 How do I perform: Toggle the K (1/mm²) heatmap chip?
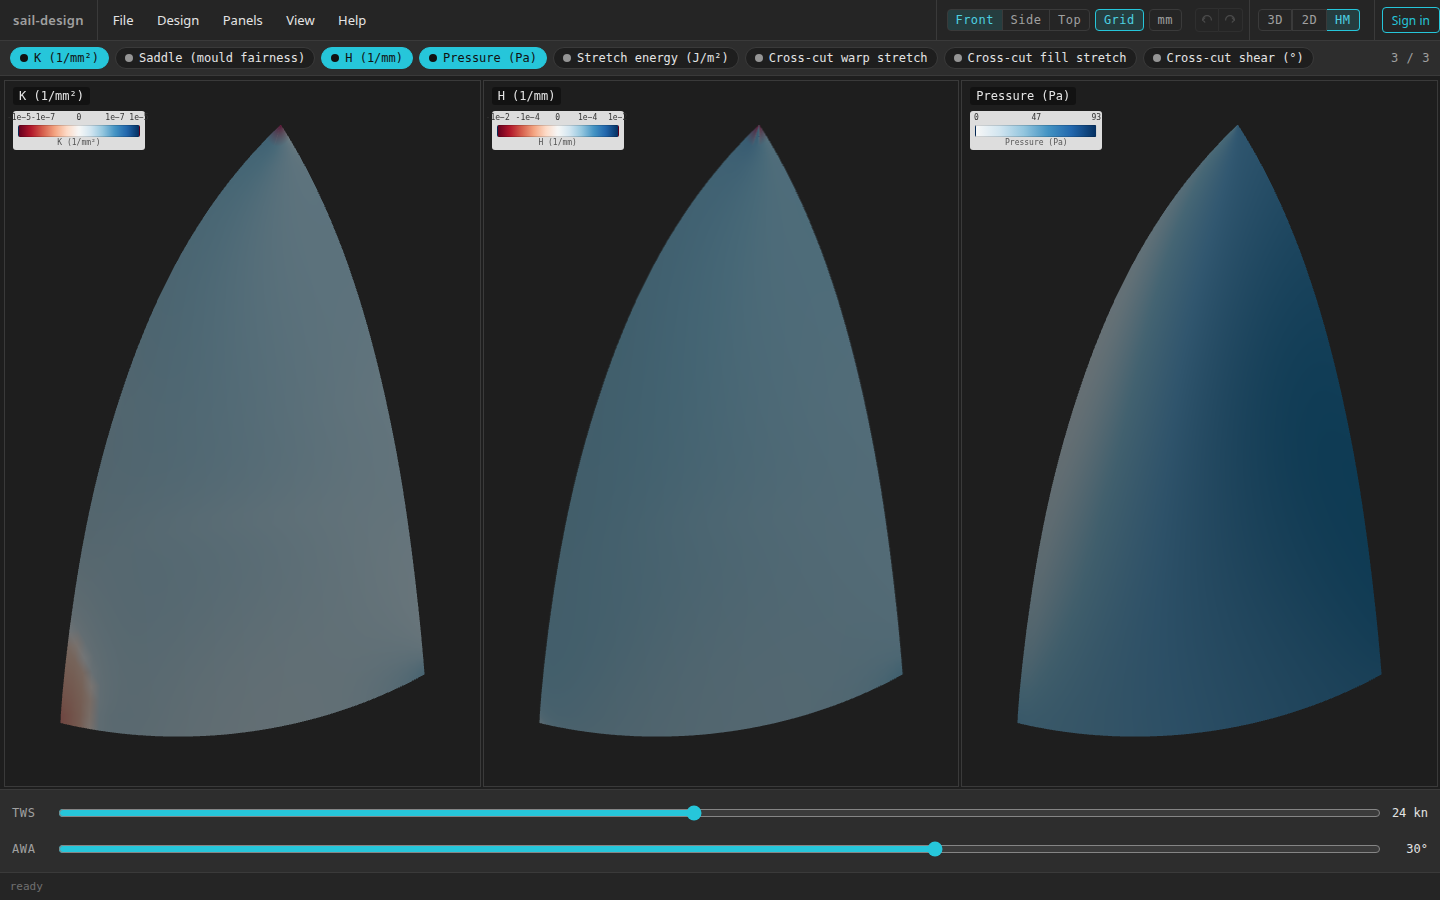point(59,58)
